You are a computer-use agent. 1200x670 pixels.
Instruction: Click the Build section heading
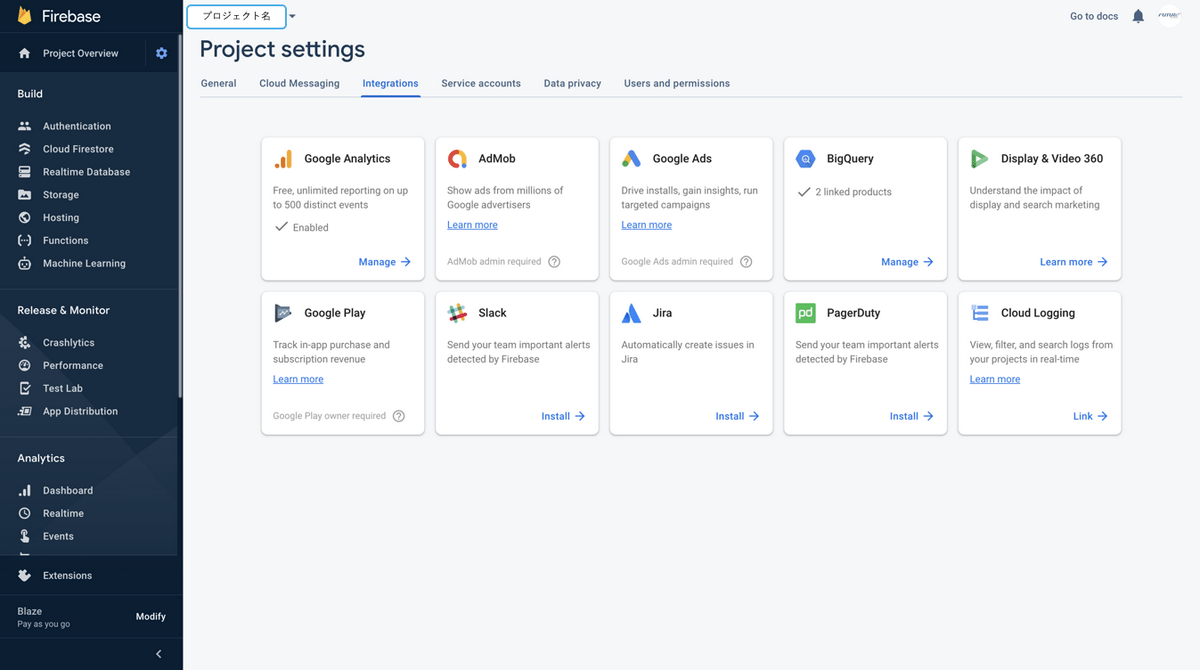(30, 94)
